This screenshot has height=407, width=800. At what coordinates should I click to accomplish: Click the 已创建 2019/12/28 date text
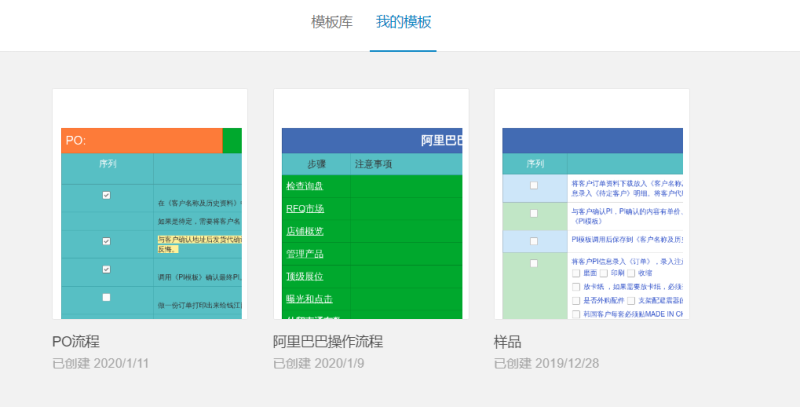(546, 364)
